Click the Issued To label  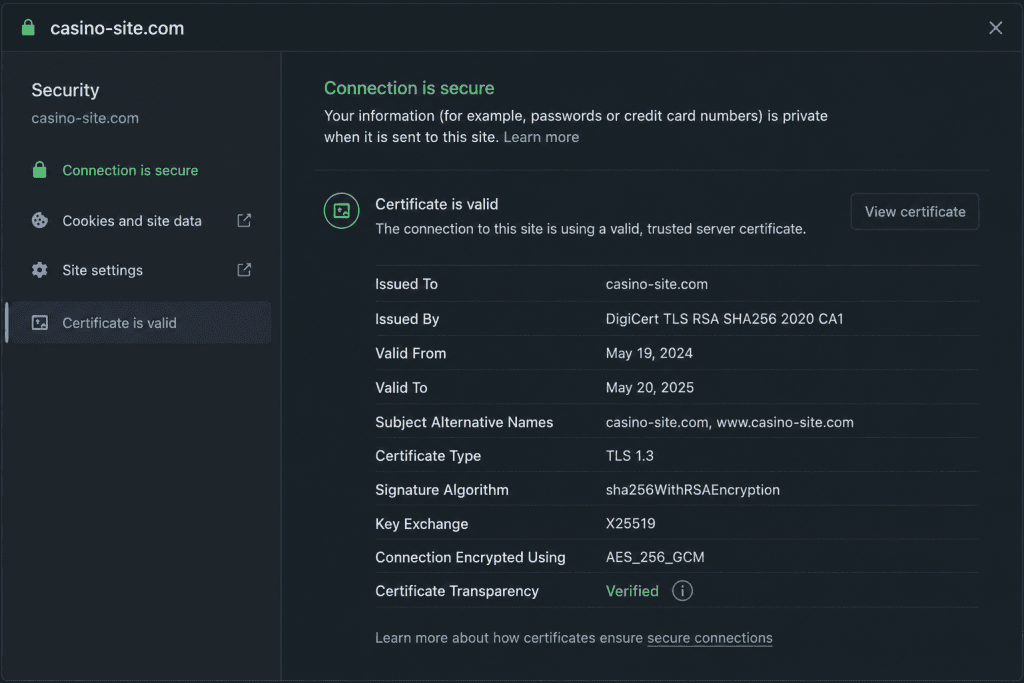(406, 284)
